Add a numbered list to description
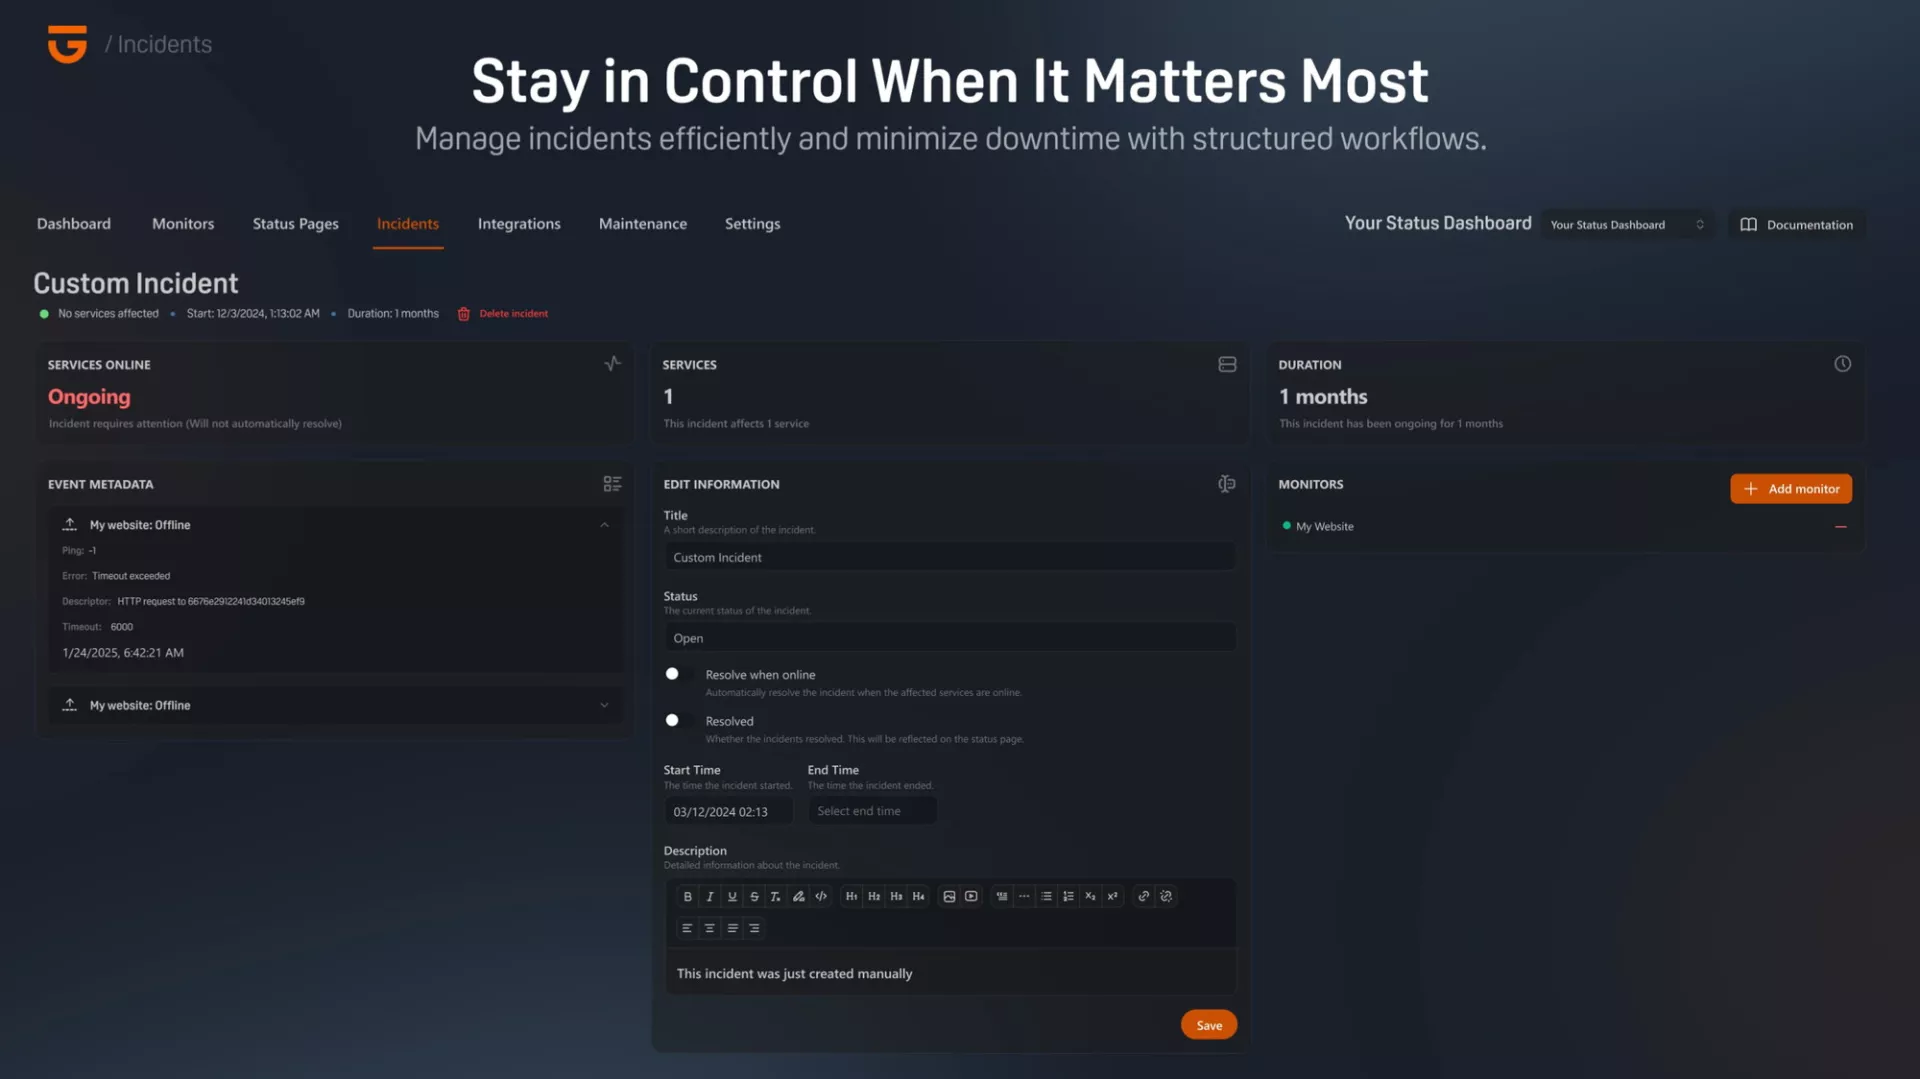This screenshot has height=1079, width=1920. [1068, 896]
